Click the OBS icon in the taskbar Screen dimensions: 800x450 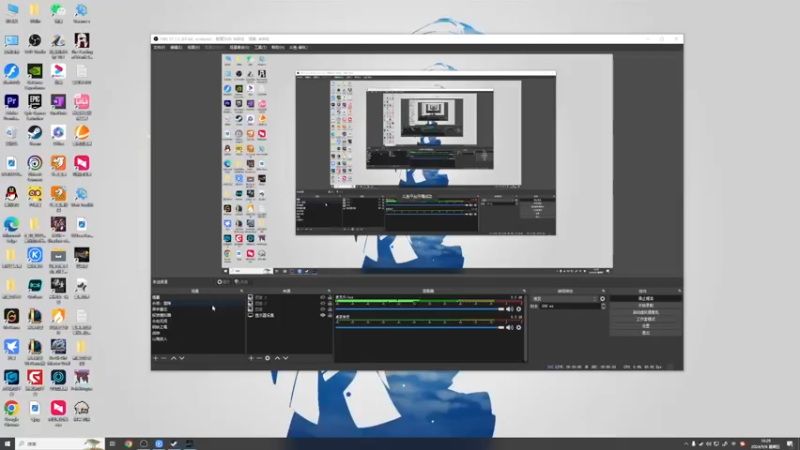[143, 444]
